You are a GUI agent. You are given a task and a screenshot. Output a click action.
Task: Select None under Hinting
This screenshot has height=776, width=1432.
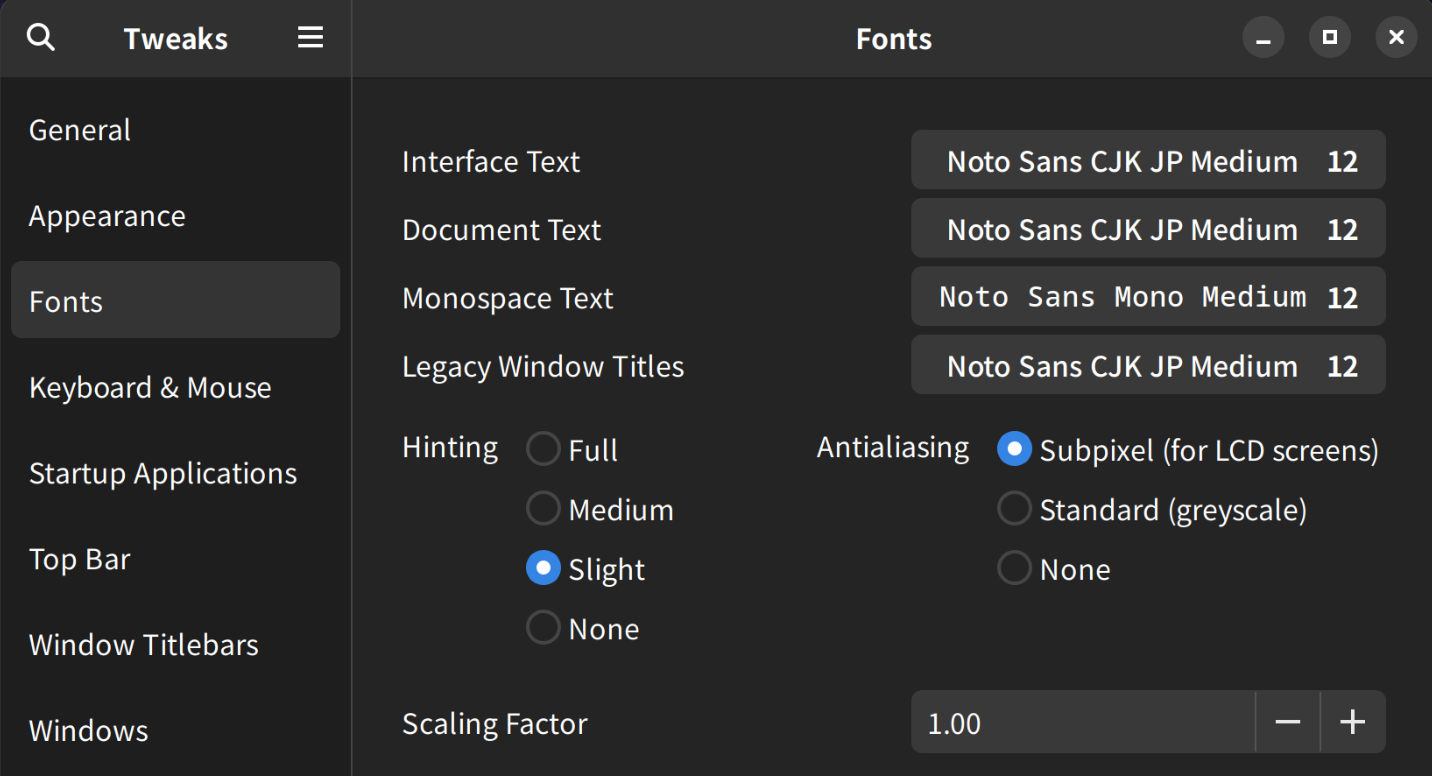pyautogui.click(x=583, y=629)
